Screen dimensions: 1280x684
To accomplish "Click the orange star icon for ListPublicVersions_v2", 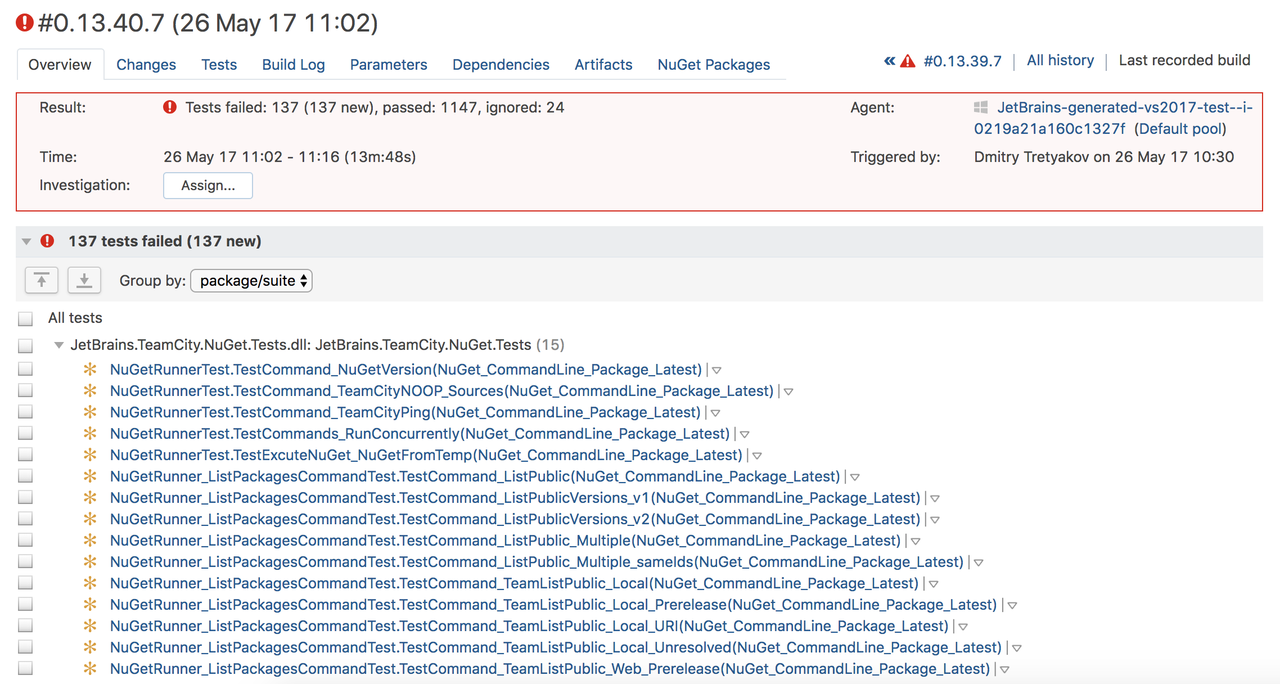I will click(x=91, y=519).
